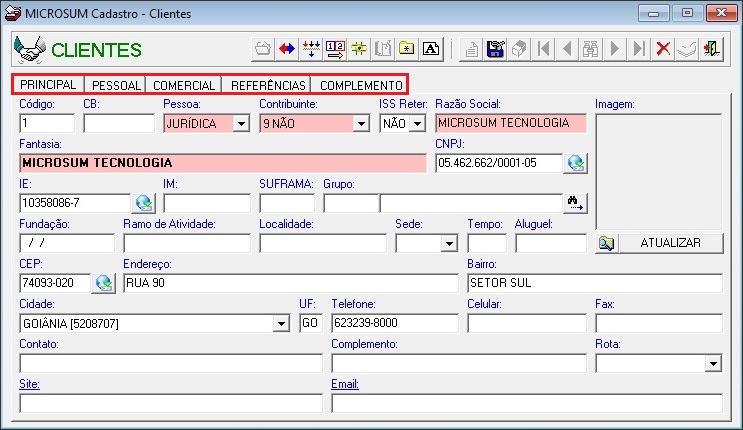
Task: Click the Fantasia field
Action: click(x=223, y=163)
